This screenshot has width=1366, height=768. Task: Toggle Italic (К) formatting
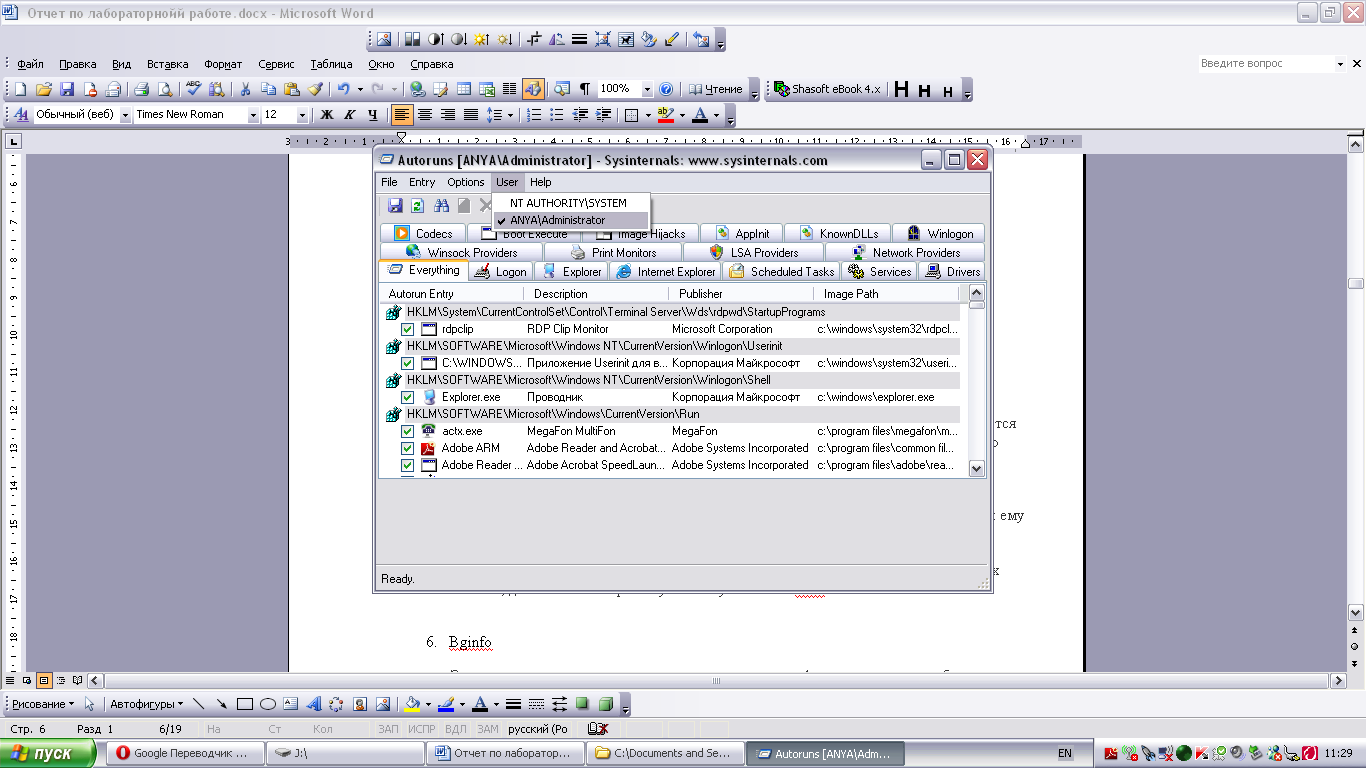[x=350, y=115]
